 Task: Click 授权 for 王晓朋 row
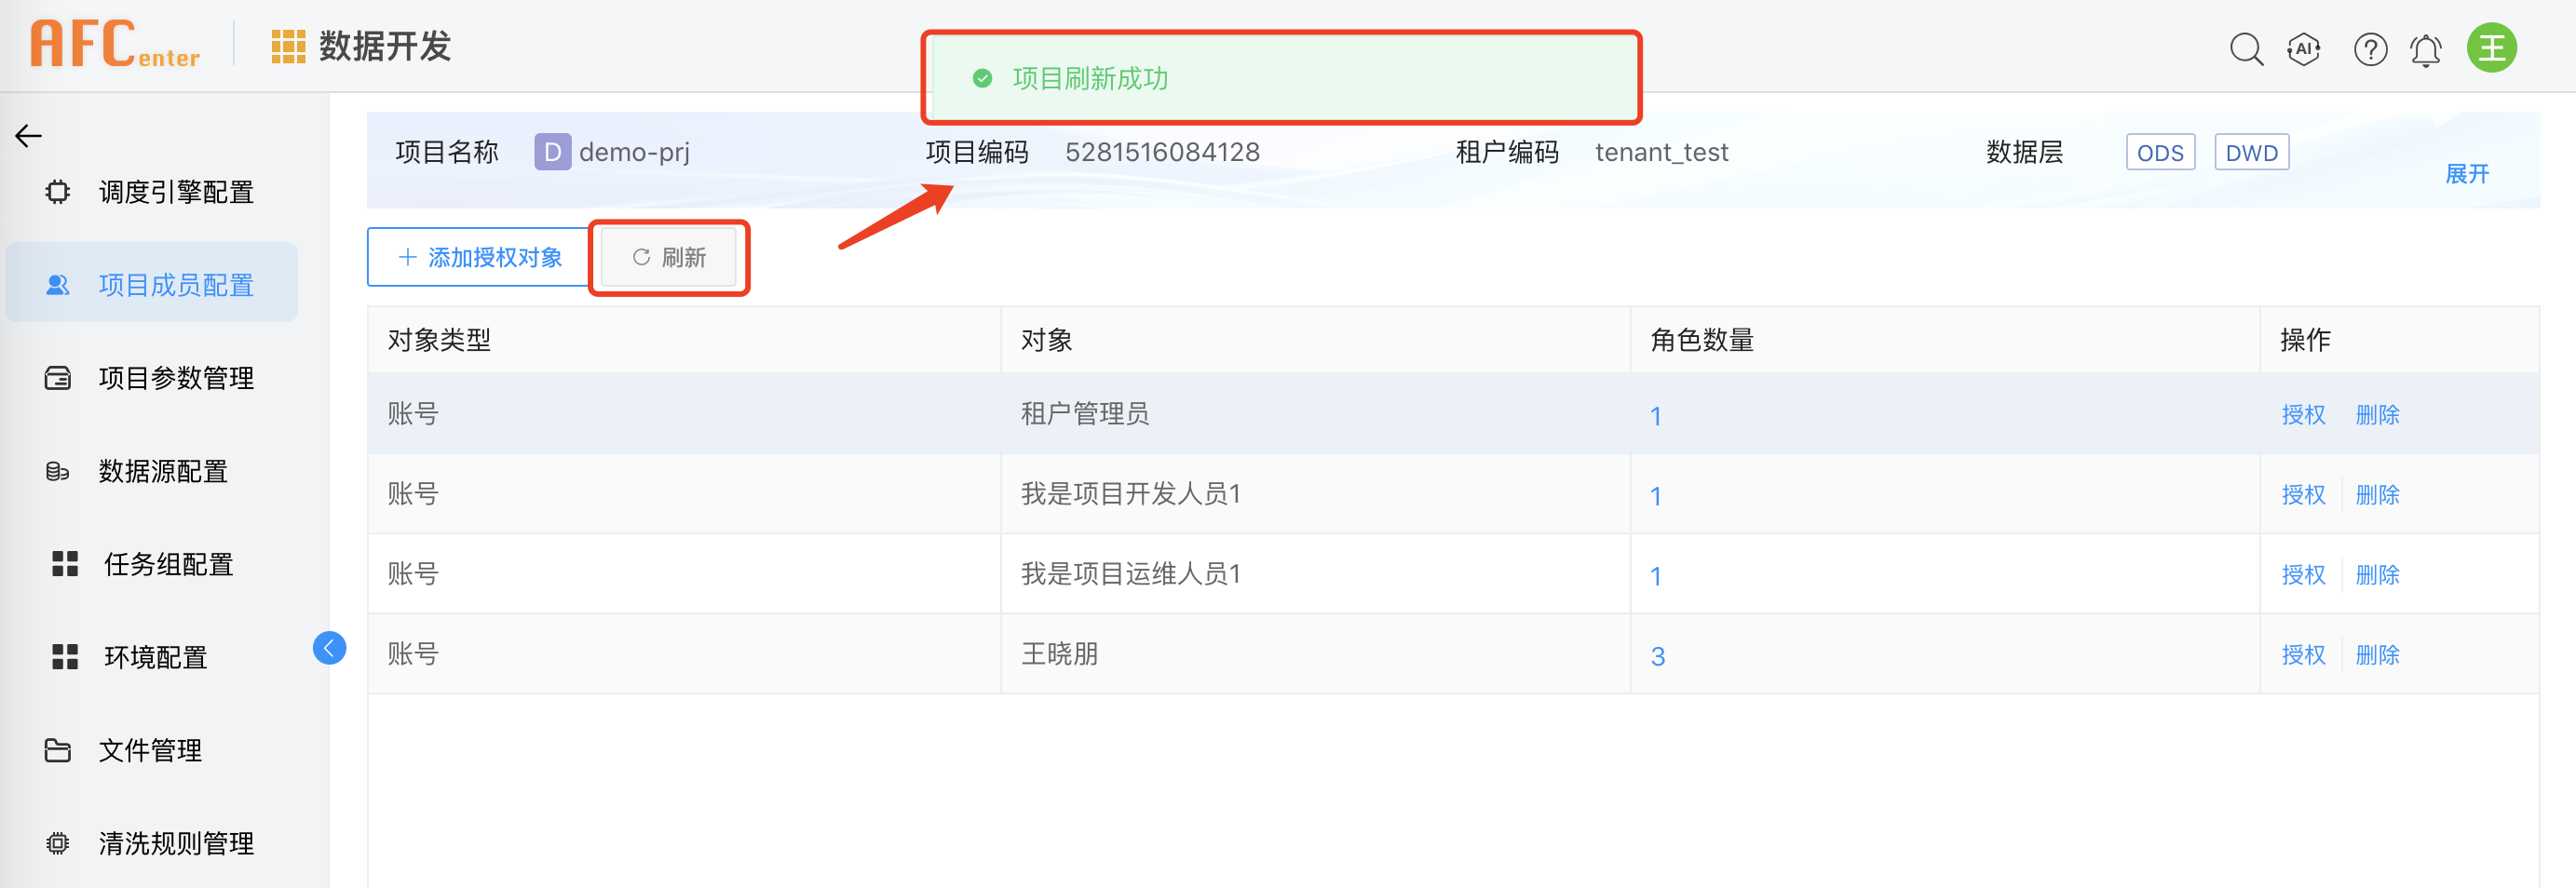[2303, 655]
